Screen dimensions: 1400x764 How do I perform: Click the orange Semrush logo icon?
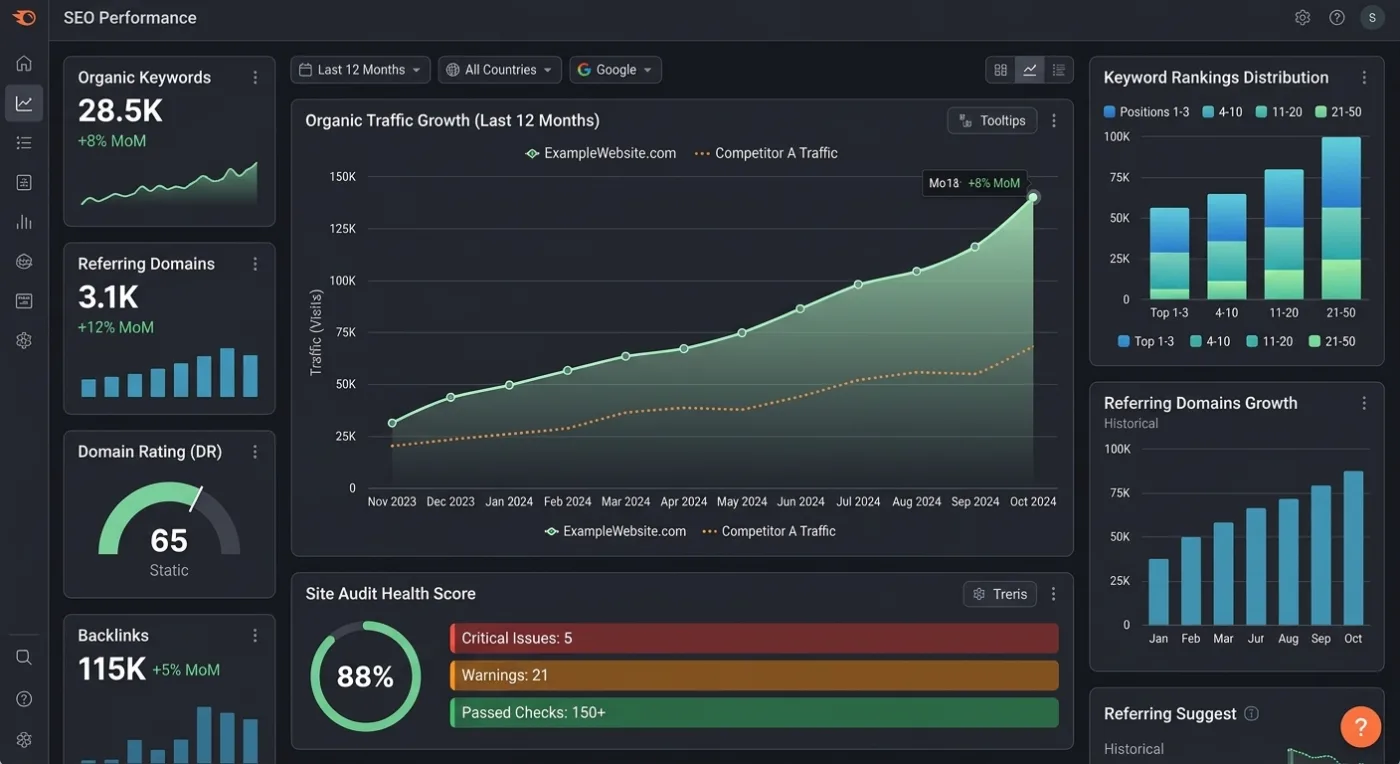[24, 17]
